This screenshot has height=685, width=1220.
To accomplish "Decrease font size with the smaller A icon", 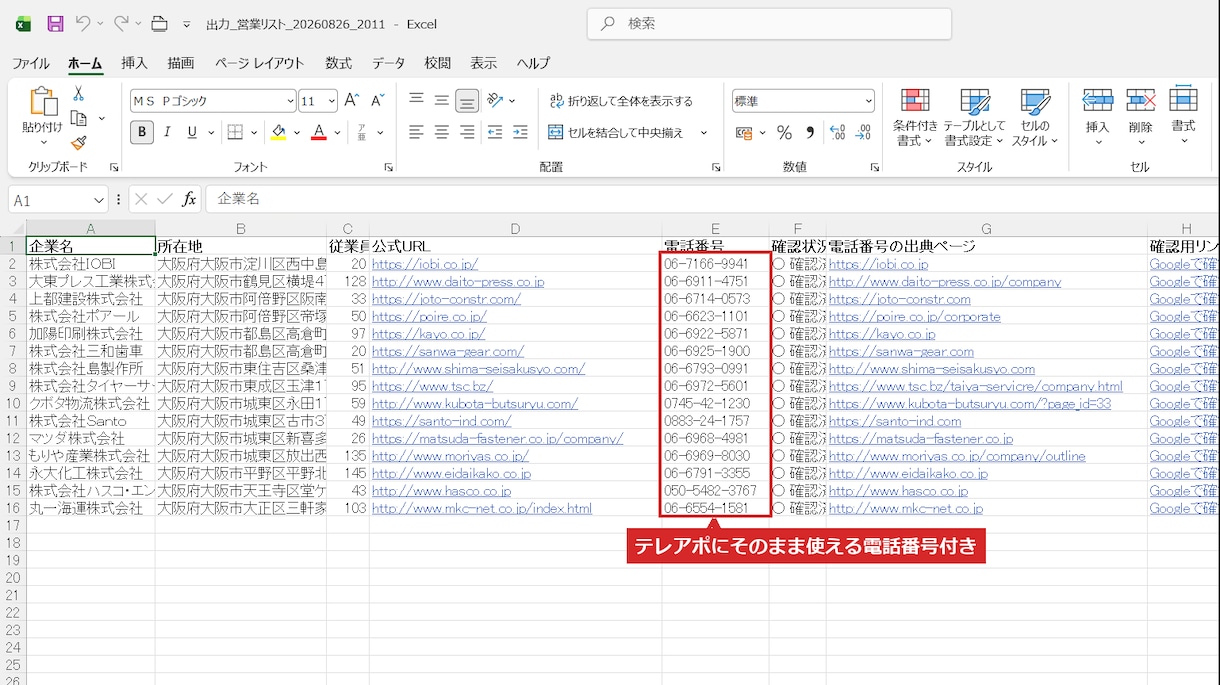I will click(x=377, y=101).
